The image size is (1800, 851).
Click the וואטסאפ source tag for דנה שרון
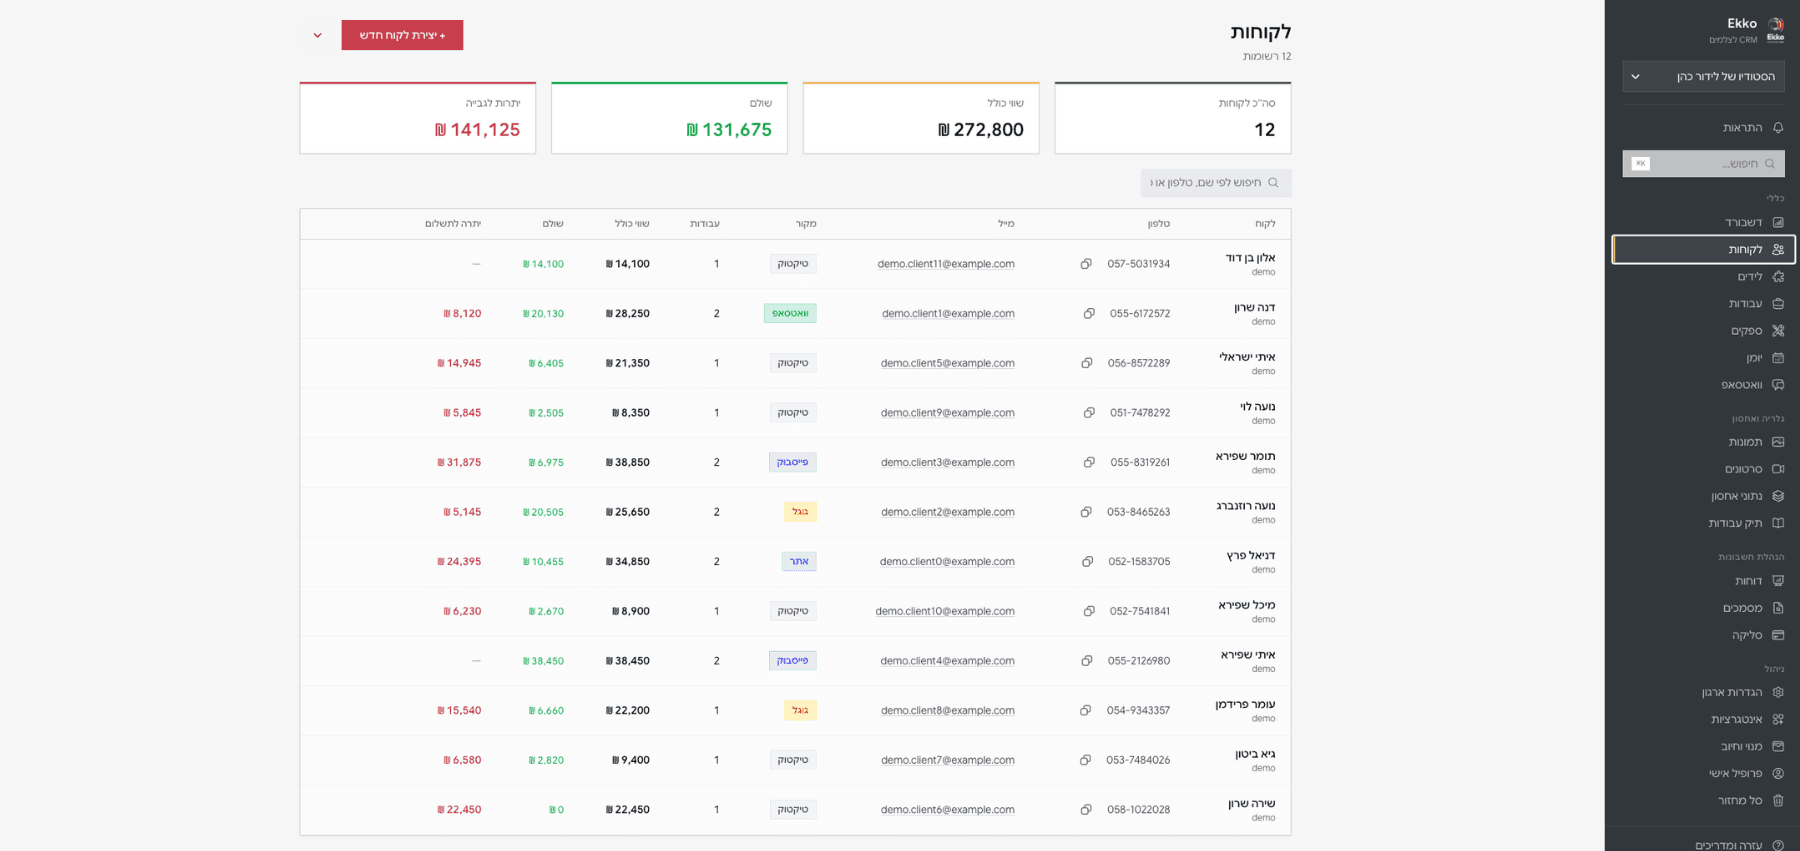(790, 313)
